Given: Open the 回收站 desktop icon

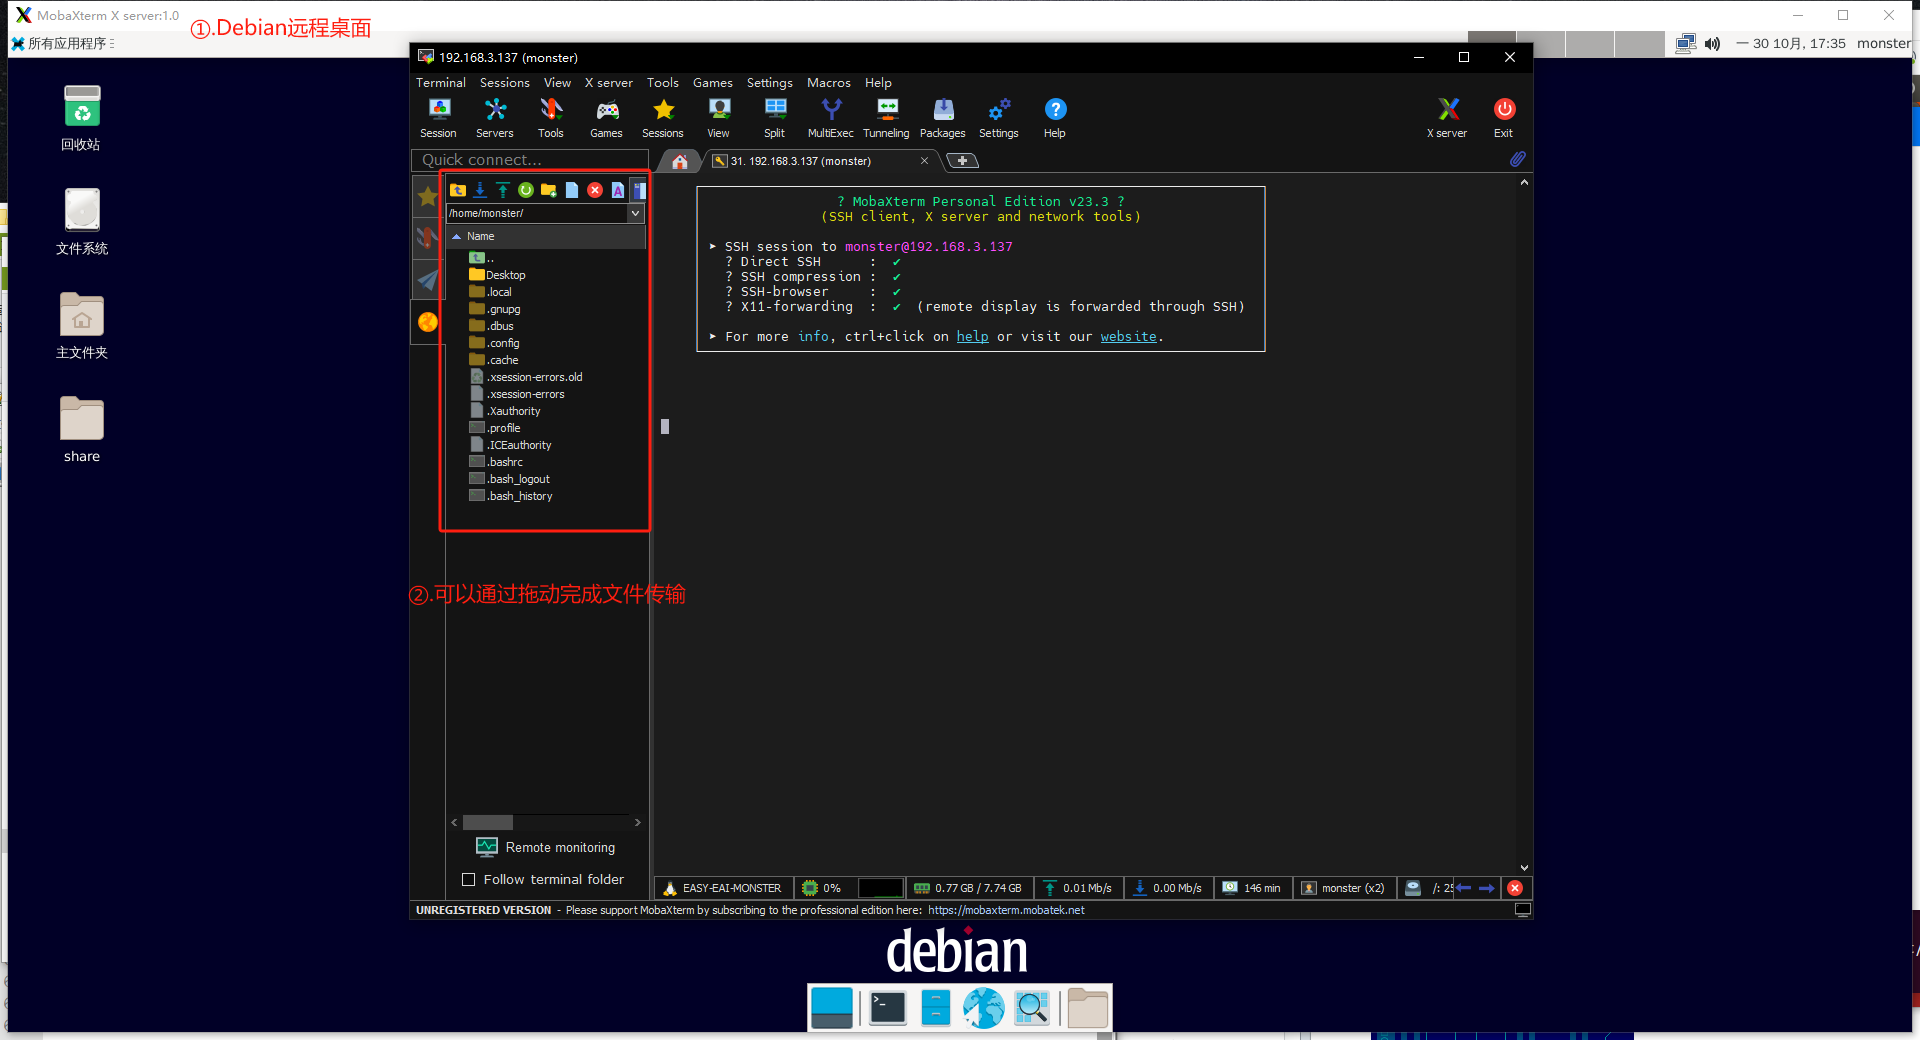Looking at the screenshot, I should [x=82, y=118].
